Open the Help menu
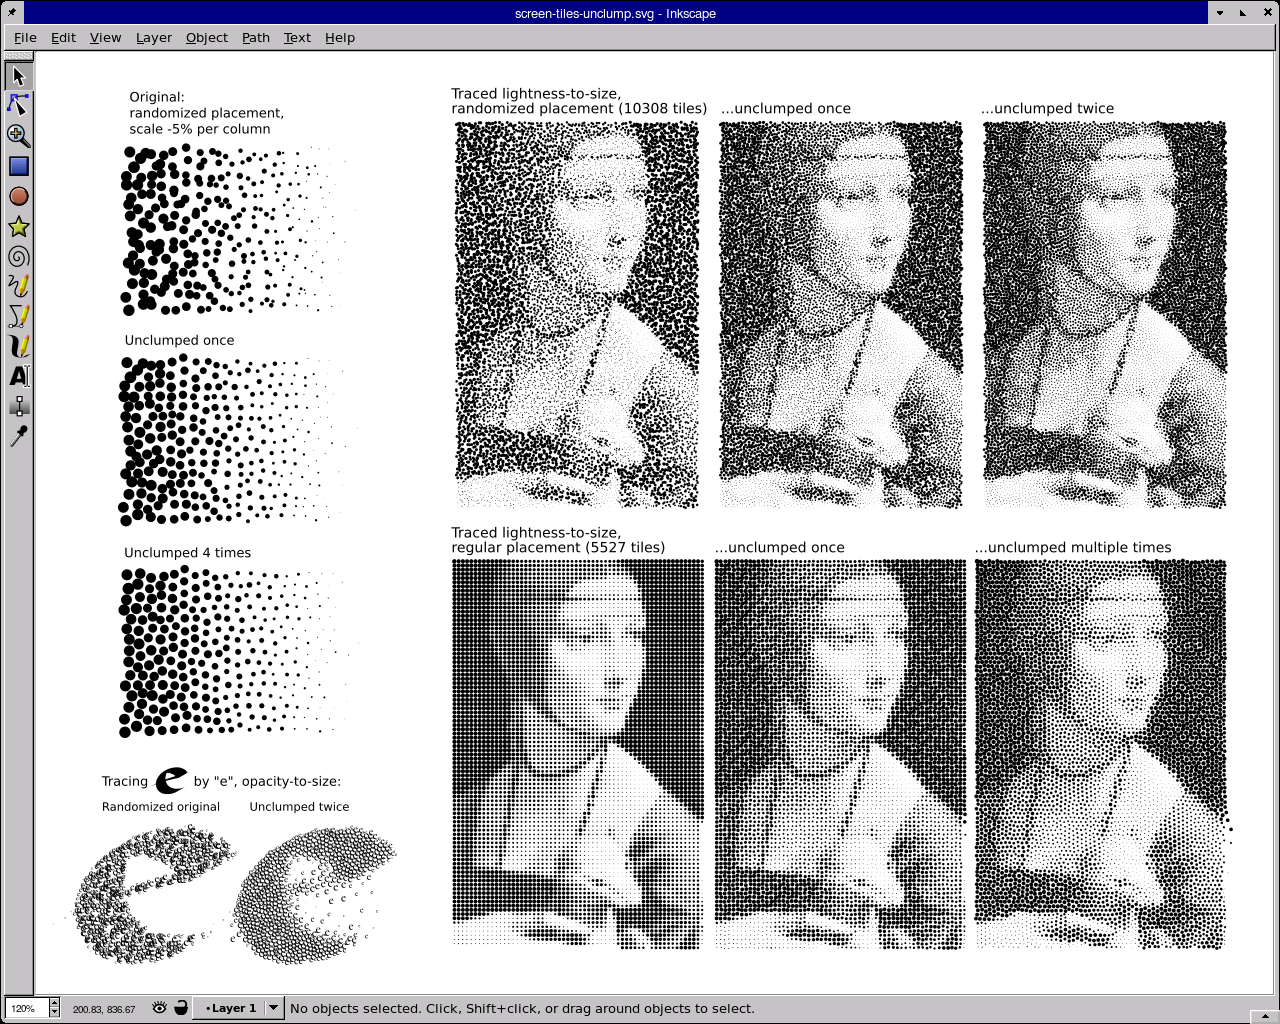Viewport: 1280px width, 1024px height. click(x=340, y=37)
